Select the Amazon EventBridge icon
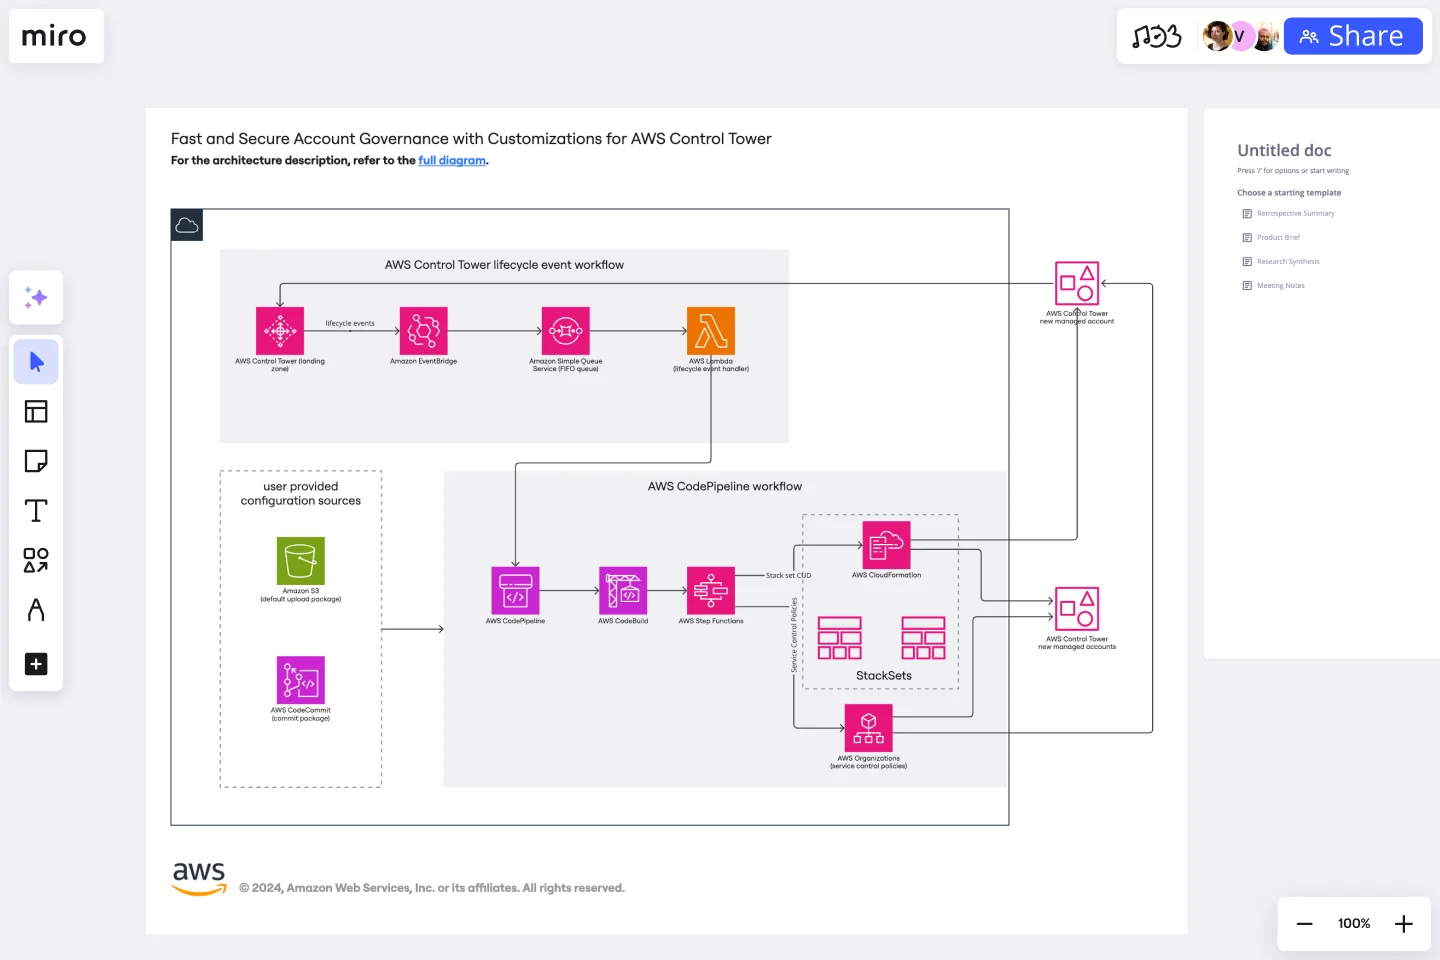 point(423,331)
